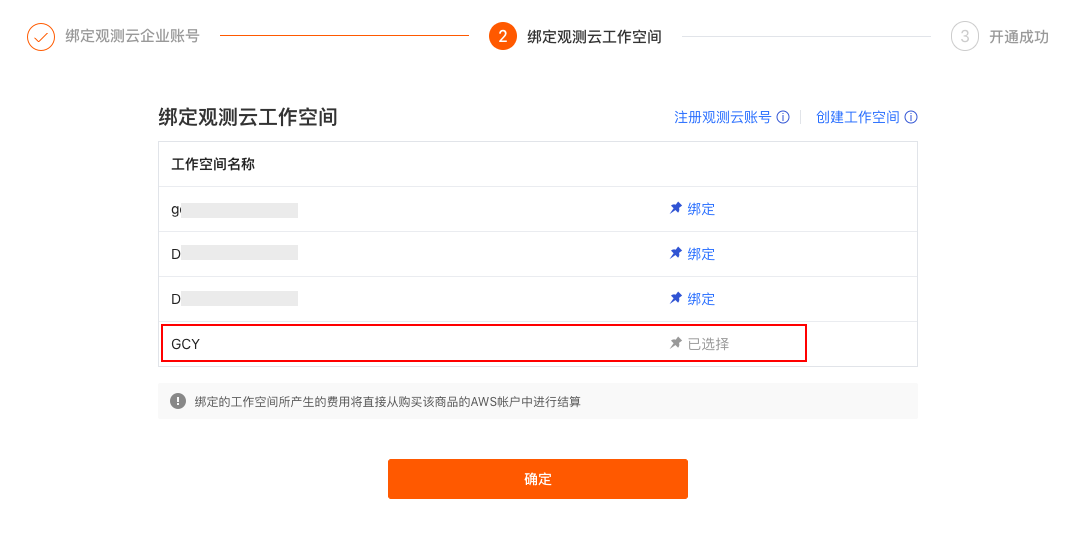Click pin icon in second workspace row
The width and height of the screenshot is (1080, 542).
pyautogui.click(x=676, y=253)
